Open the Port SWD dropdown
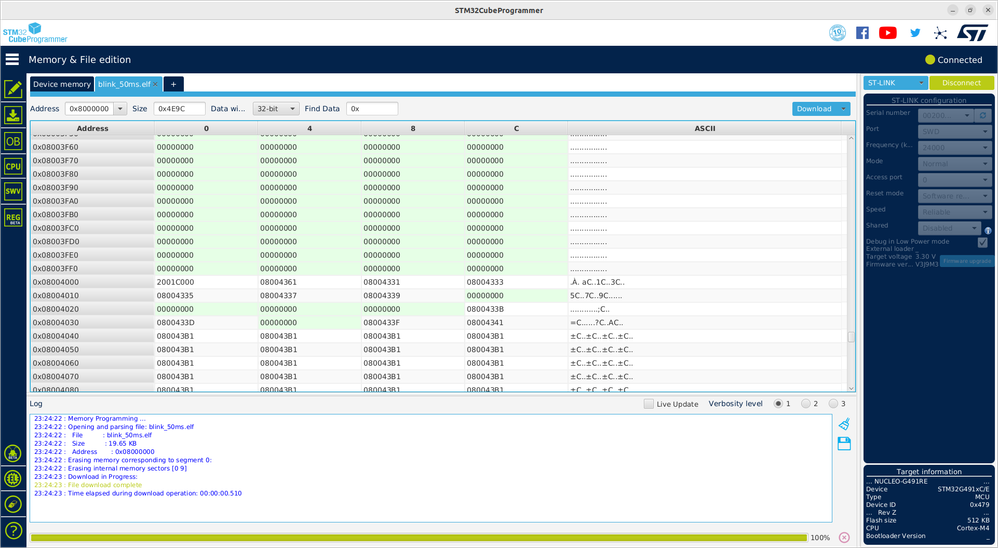Image resolution: width=998 pixels, height=548 pixels. tap(955, 132)
